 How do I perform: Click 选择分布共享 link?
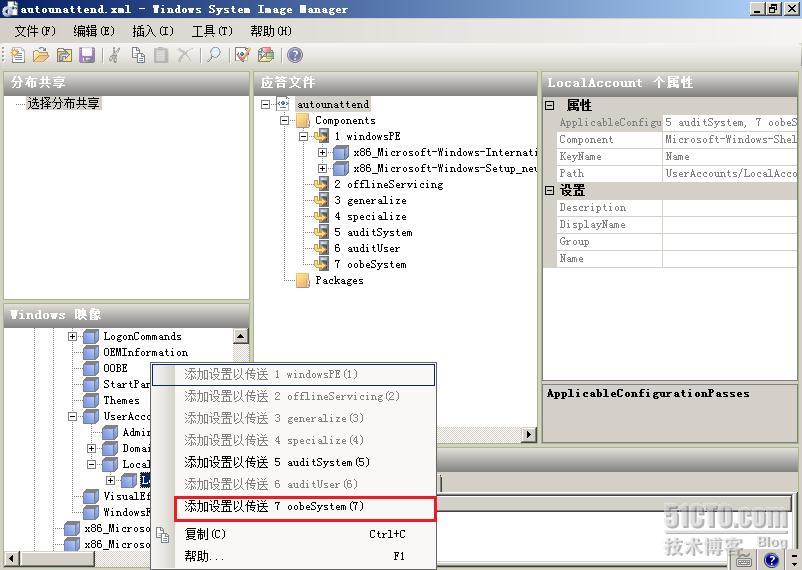click(63, 103)
